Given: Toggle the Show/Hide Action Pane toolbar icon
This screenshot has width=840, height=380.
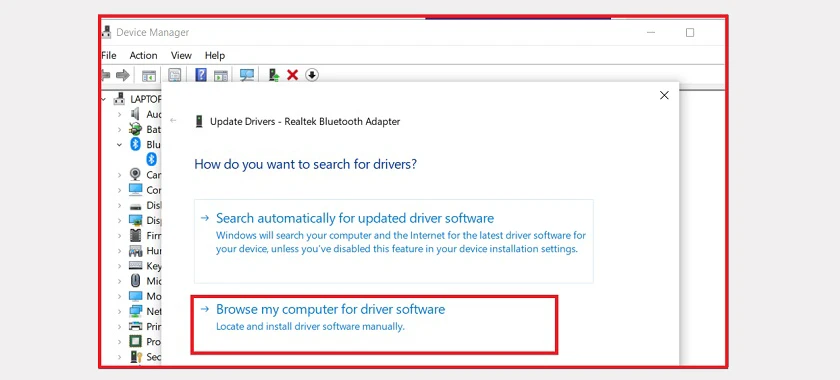Looking at the screenshot, I should [221, 76].
